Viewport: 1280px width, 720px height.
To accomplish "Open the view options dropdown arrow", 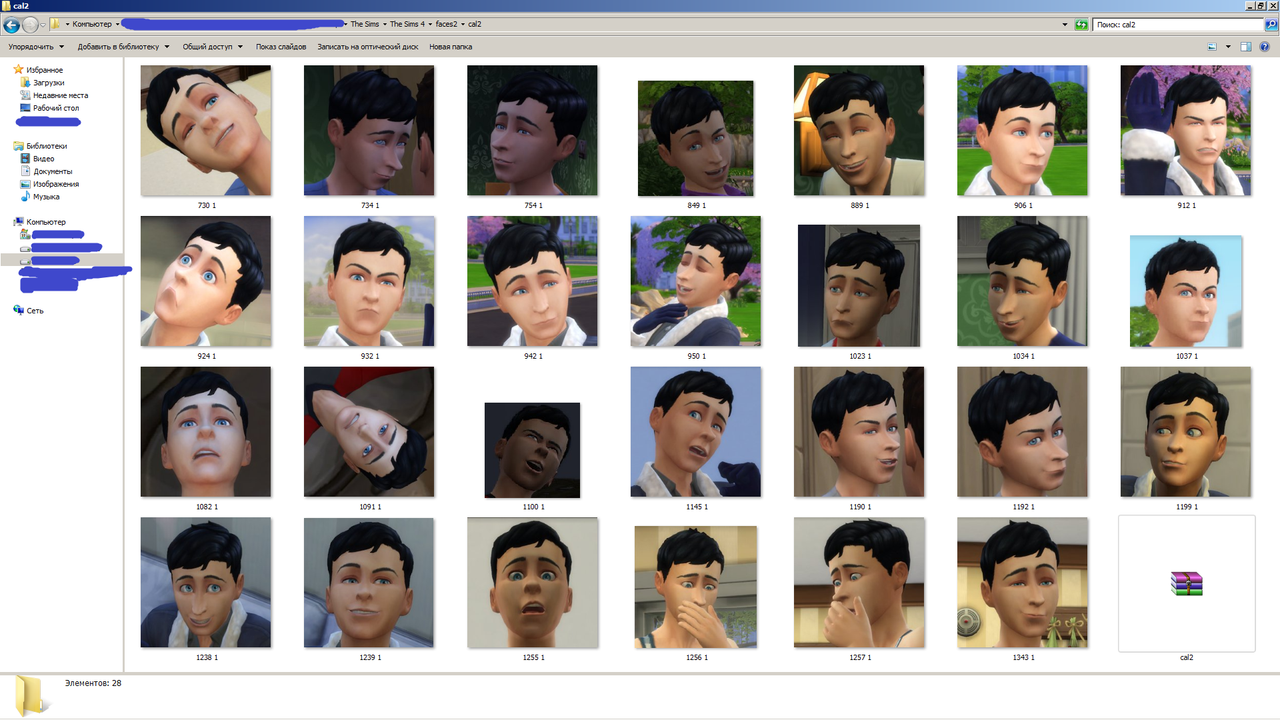I will tap(1226, 47).
